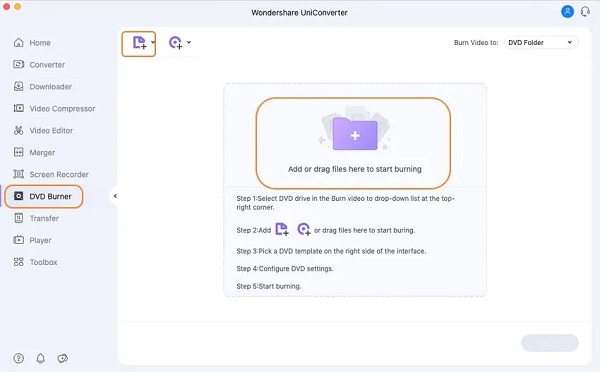This screenshot has width=600, height=372.
Task: Go to Downloader in sidebar
Action: (42, 86)
